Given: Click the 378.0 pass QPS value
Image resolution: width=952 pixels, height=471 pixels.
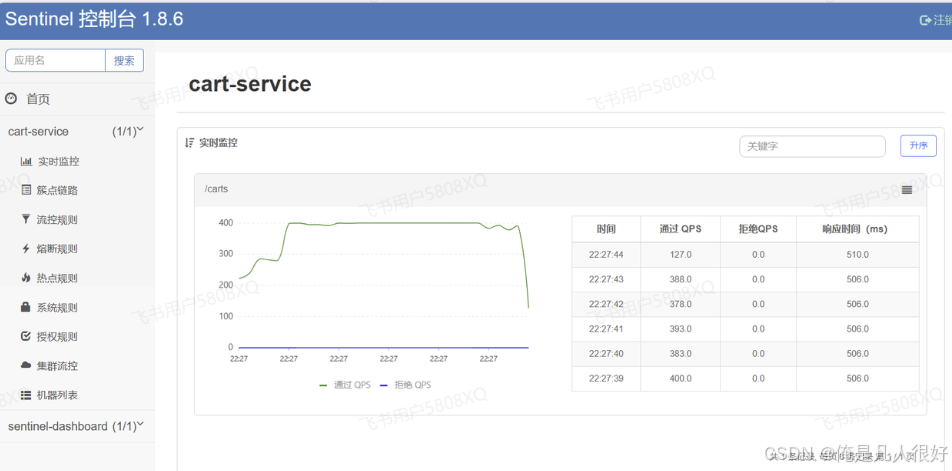Looking at the screenshot, I should (680, 304).
